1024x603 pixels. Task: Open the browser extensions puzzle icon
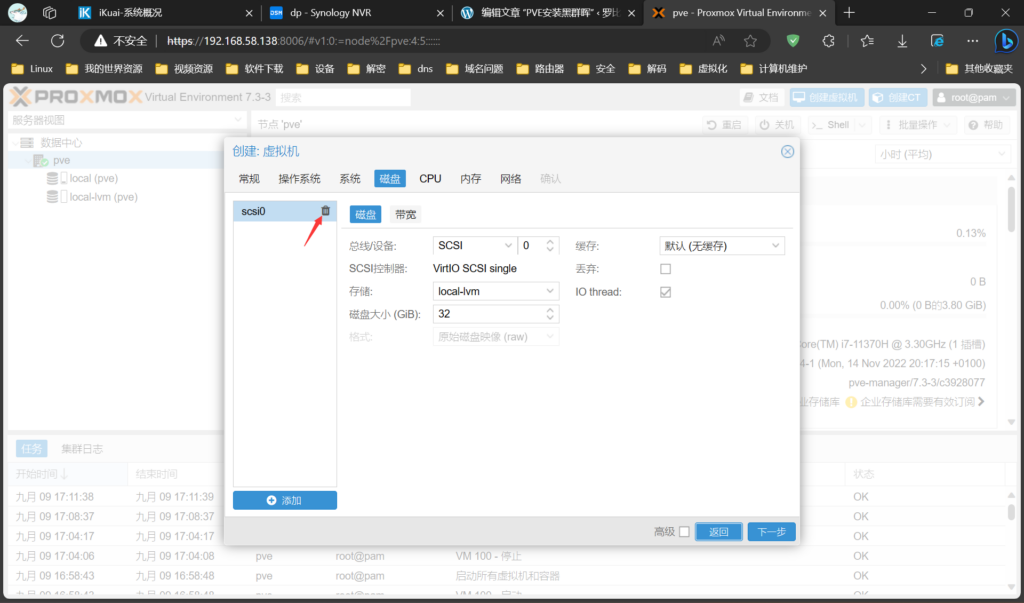coord(828,41)
